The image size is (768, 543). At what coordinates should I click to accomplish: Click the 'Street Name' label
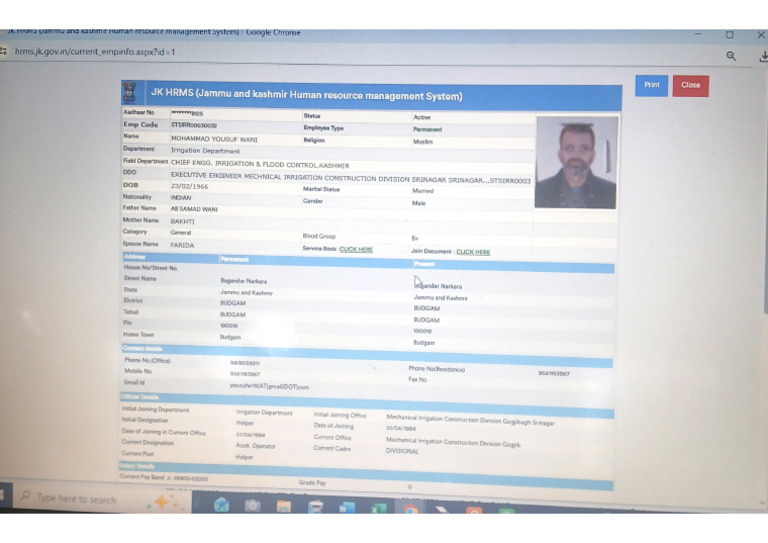click(x=140, y=279)
